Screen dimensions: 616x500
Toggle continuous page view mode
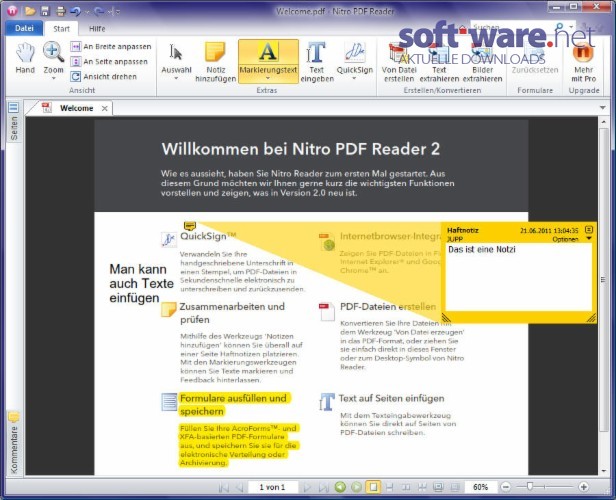[x=390, y=487]
